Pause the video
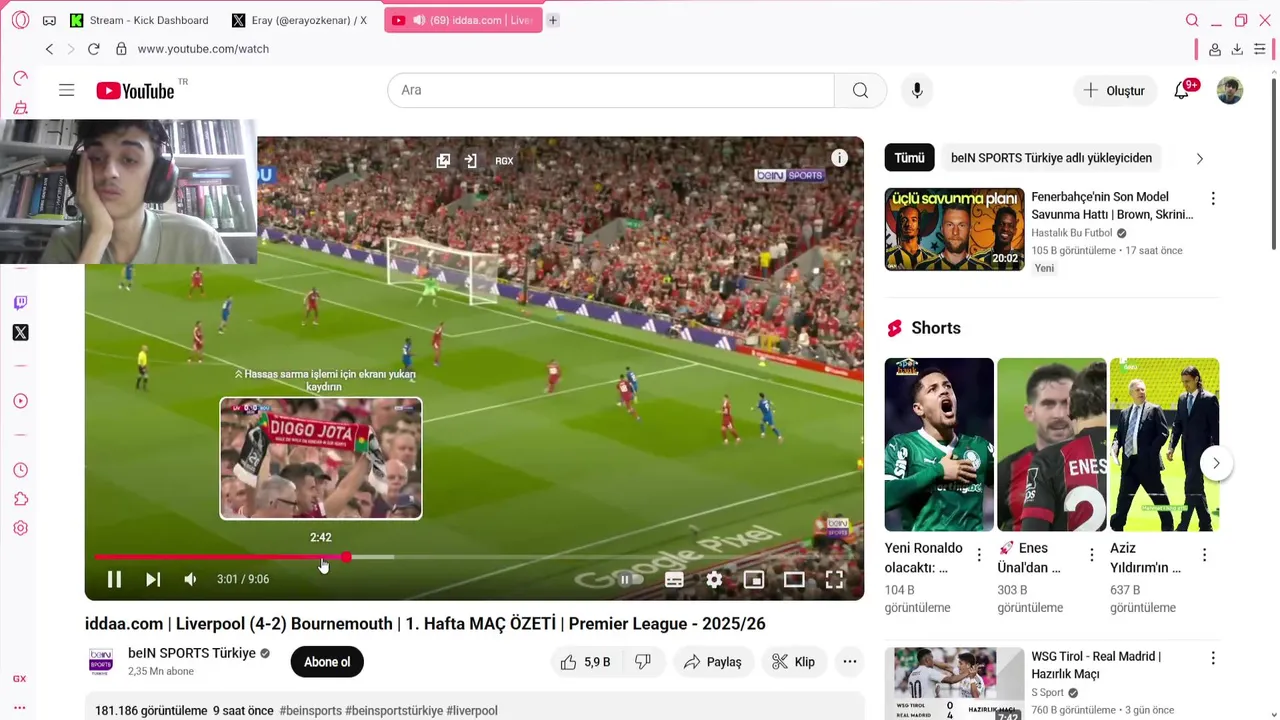Screen dimensions: 1280x720 tap(114, 579)
